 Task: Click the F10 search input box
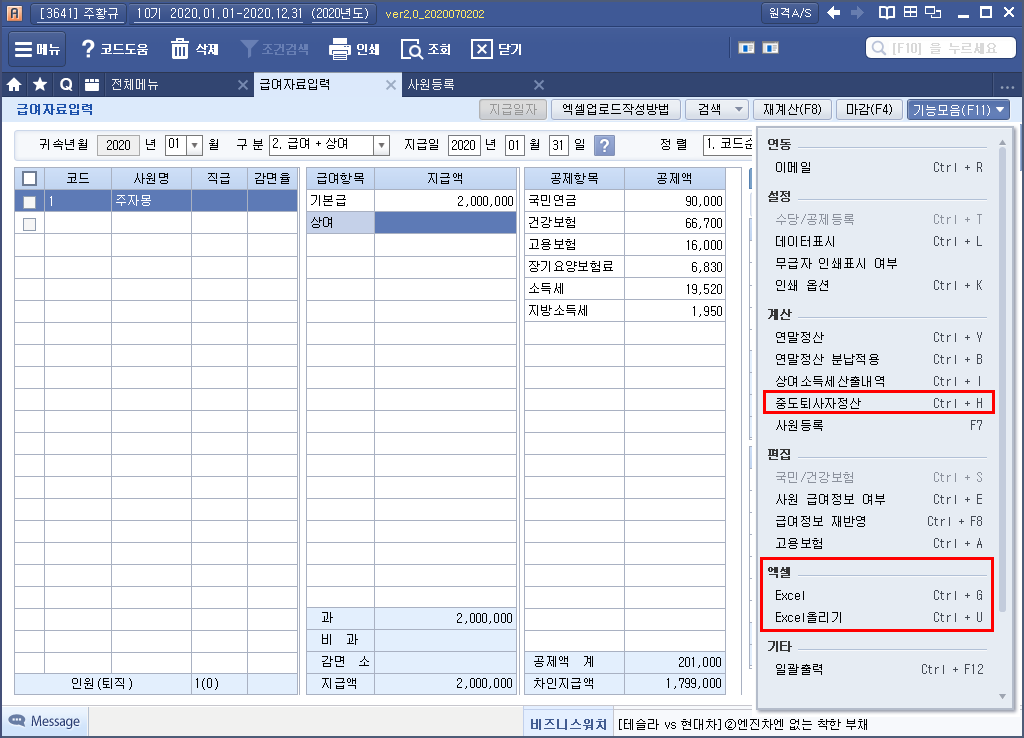[941, 48]
